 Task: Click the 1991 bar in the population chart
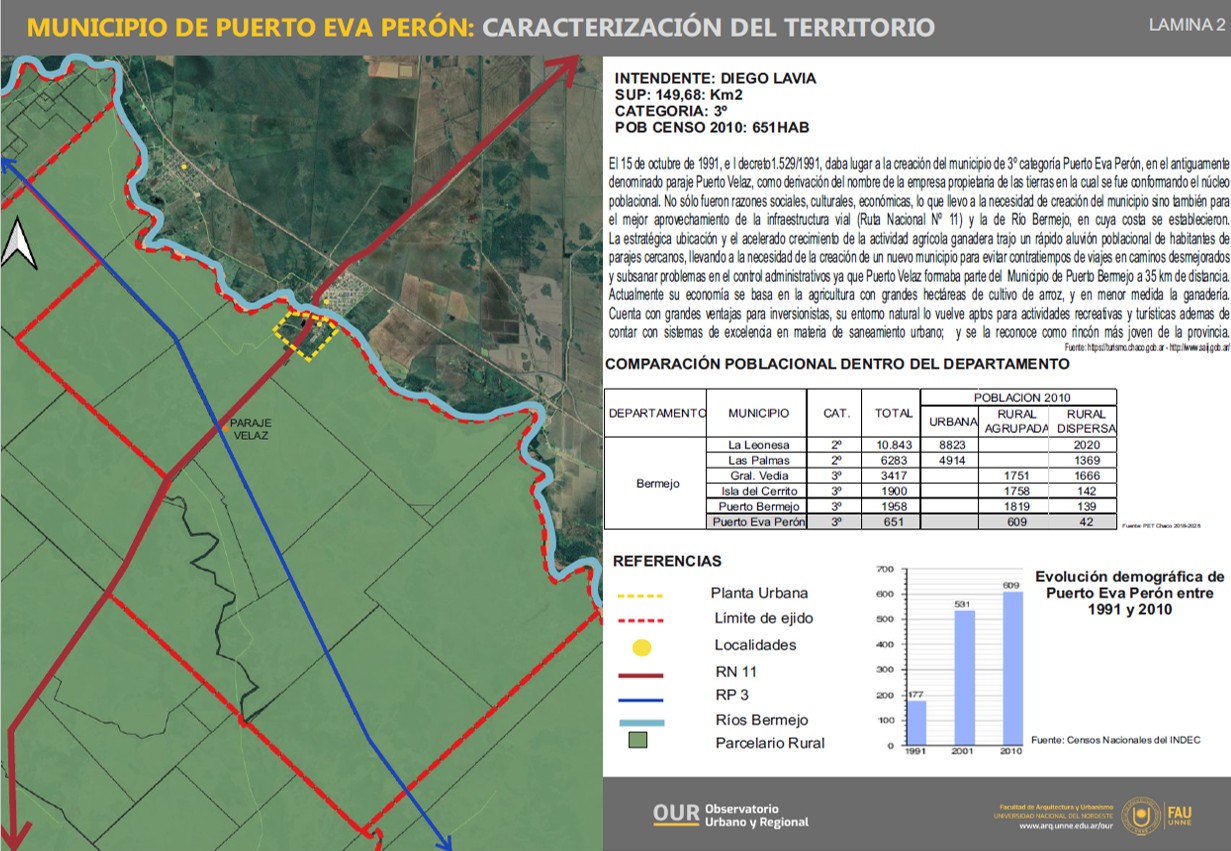(x=917, y=722)
